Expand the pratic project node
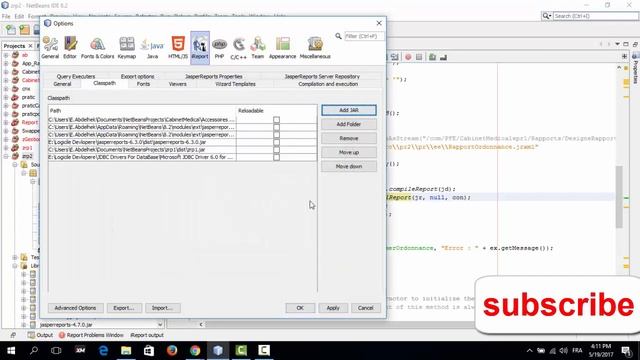Screen dimensions: 640x360 (6, 97)
